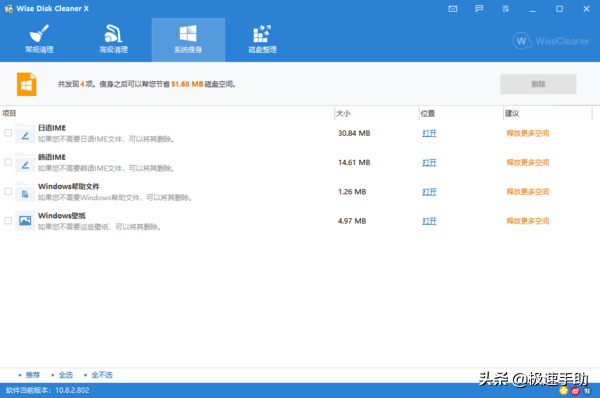Click the blue icon in the status bar corner
600x398 pixels.
coord(587,390)
